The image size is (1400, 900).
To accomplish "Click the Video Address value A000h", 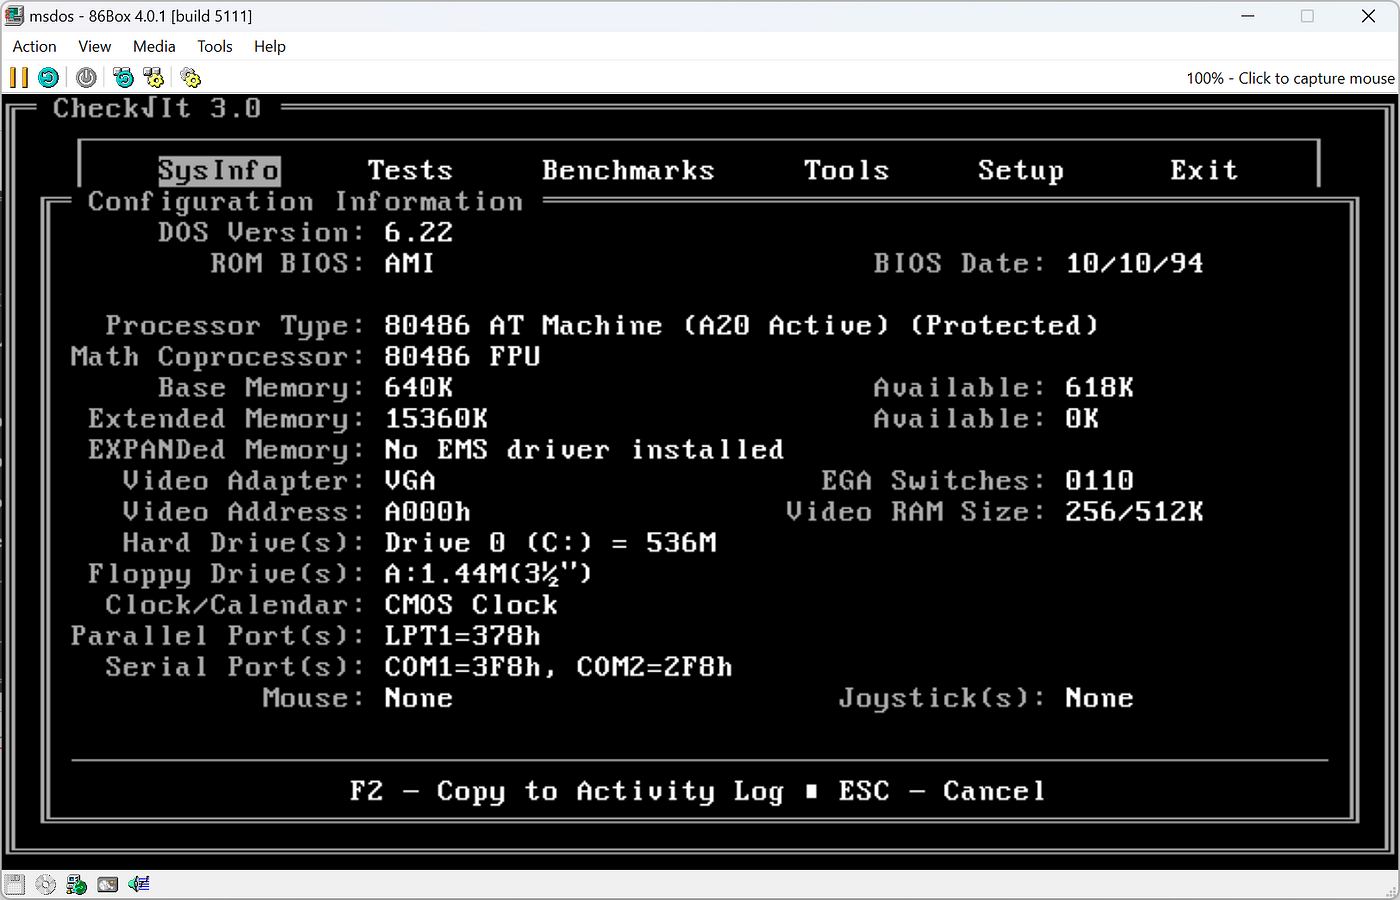I will click(x=427, y=511).
